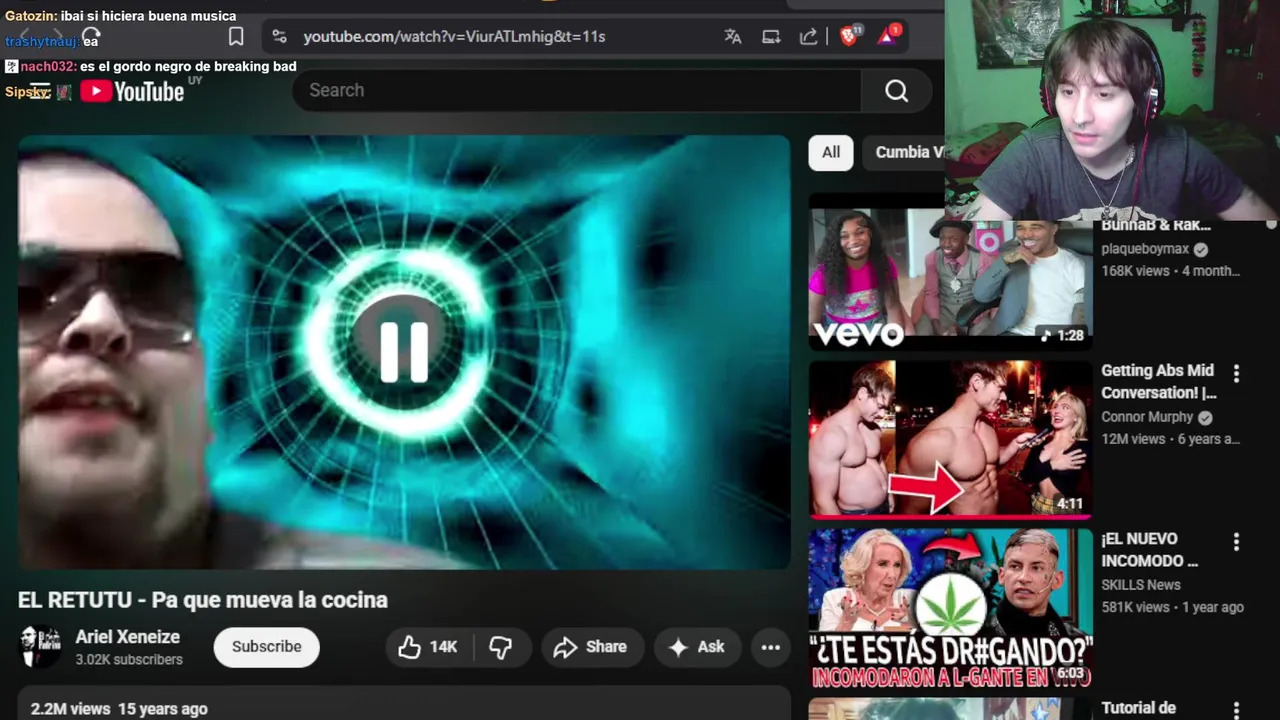The height and width of the screenshot is (720, 1280).
Task: Dislike the video with thumbs down
Action: (501, 647)
